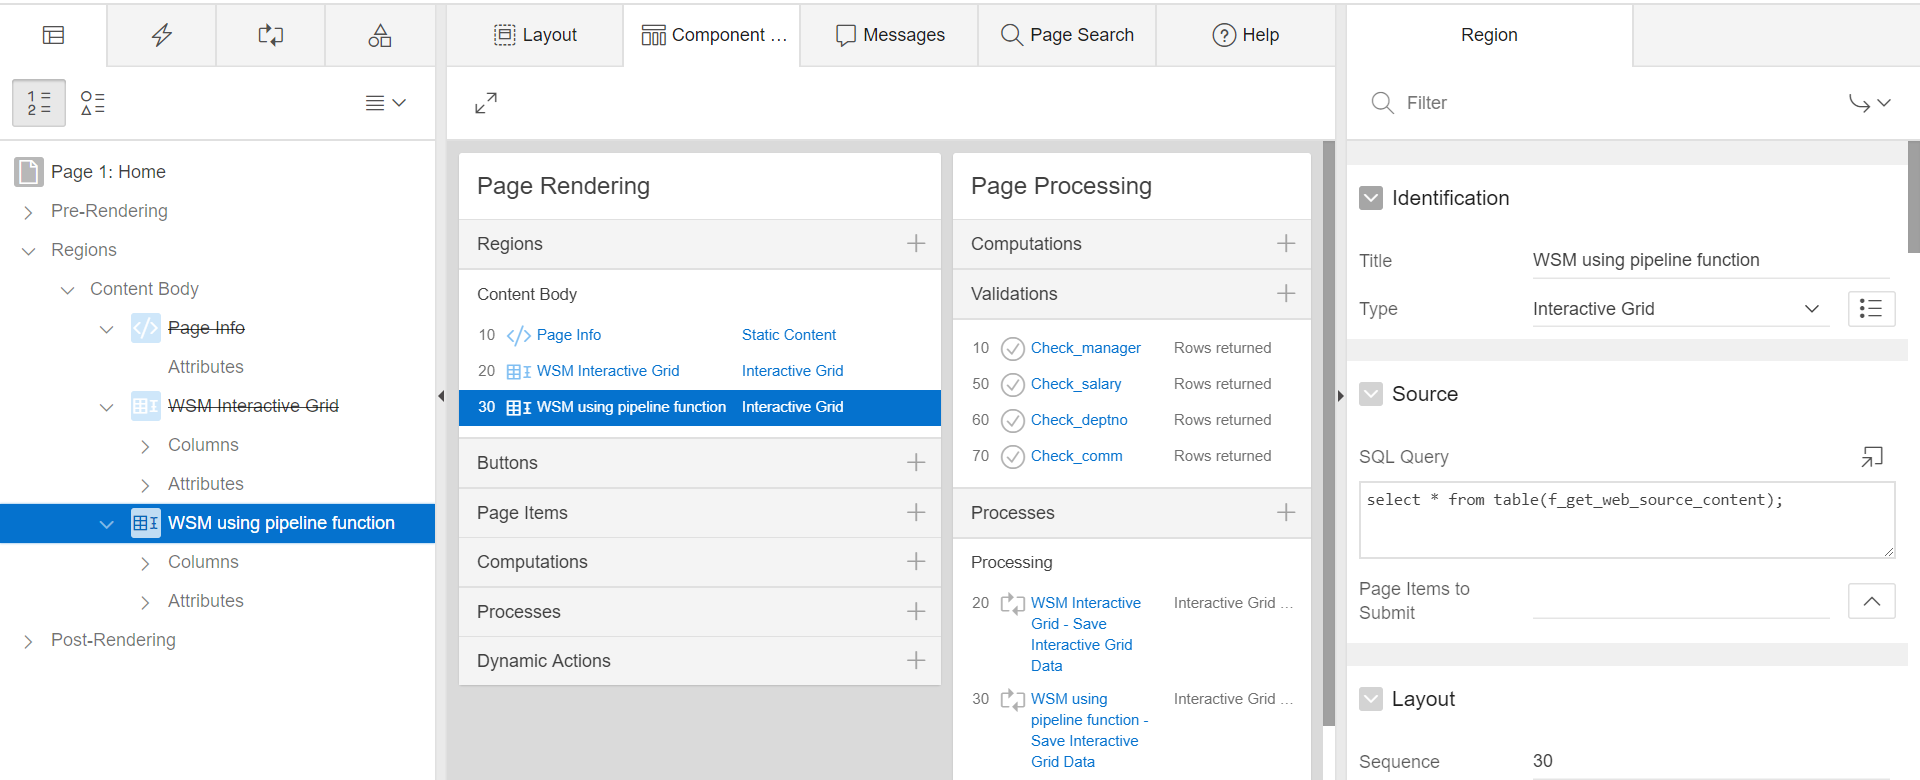Screen dimensions: 1920x780
Task: Toggle the Source section collapse box
Action: tap(1371, 394)
